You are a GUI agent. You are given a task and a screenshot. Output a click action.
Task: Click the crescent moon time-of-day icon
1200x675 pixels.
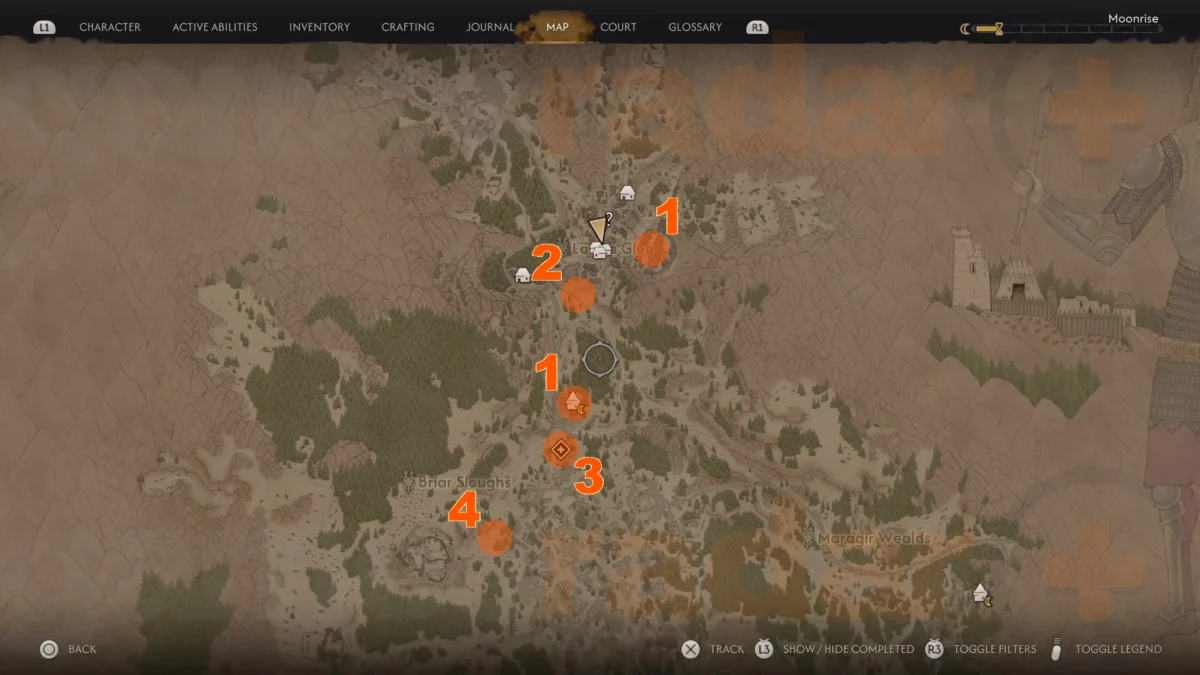point(965,29)
